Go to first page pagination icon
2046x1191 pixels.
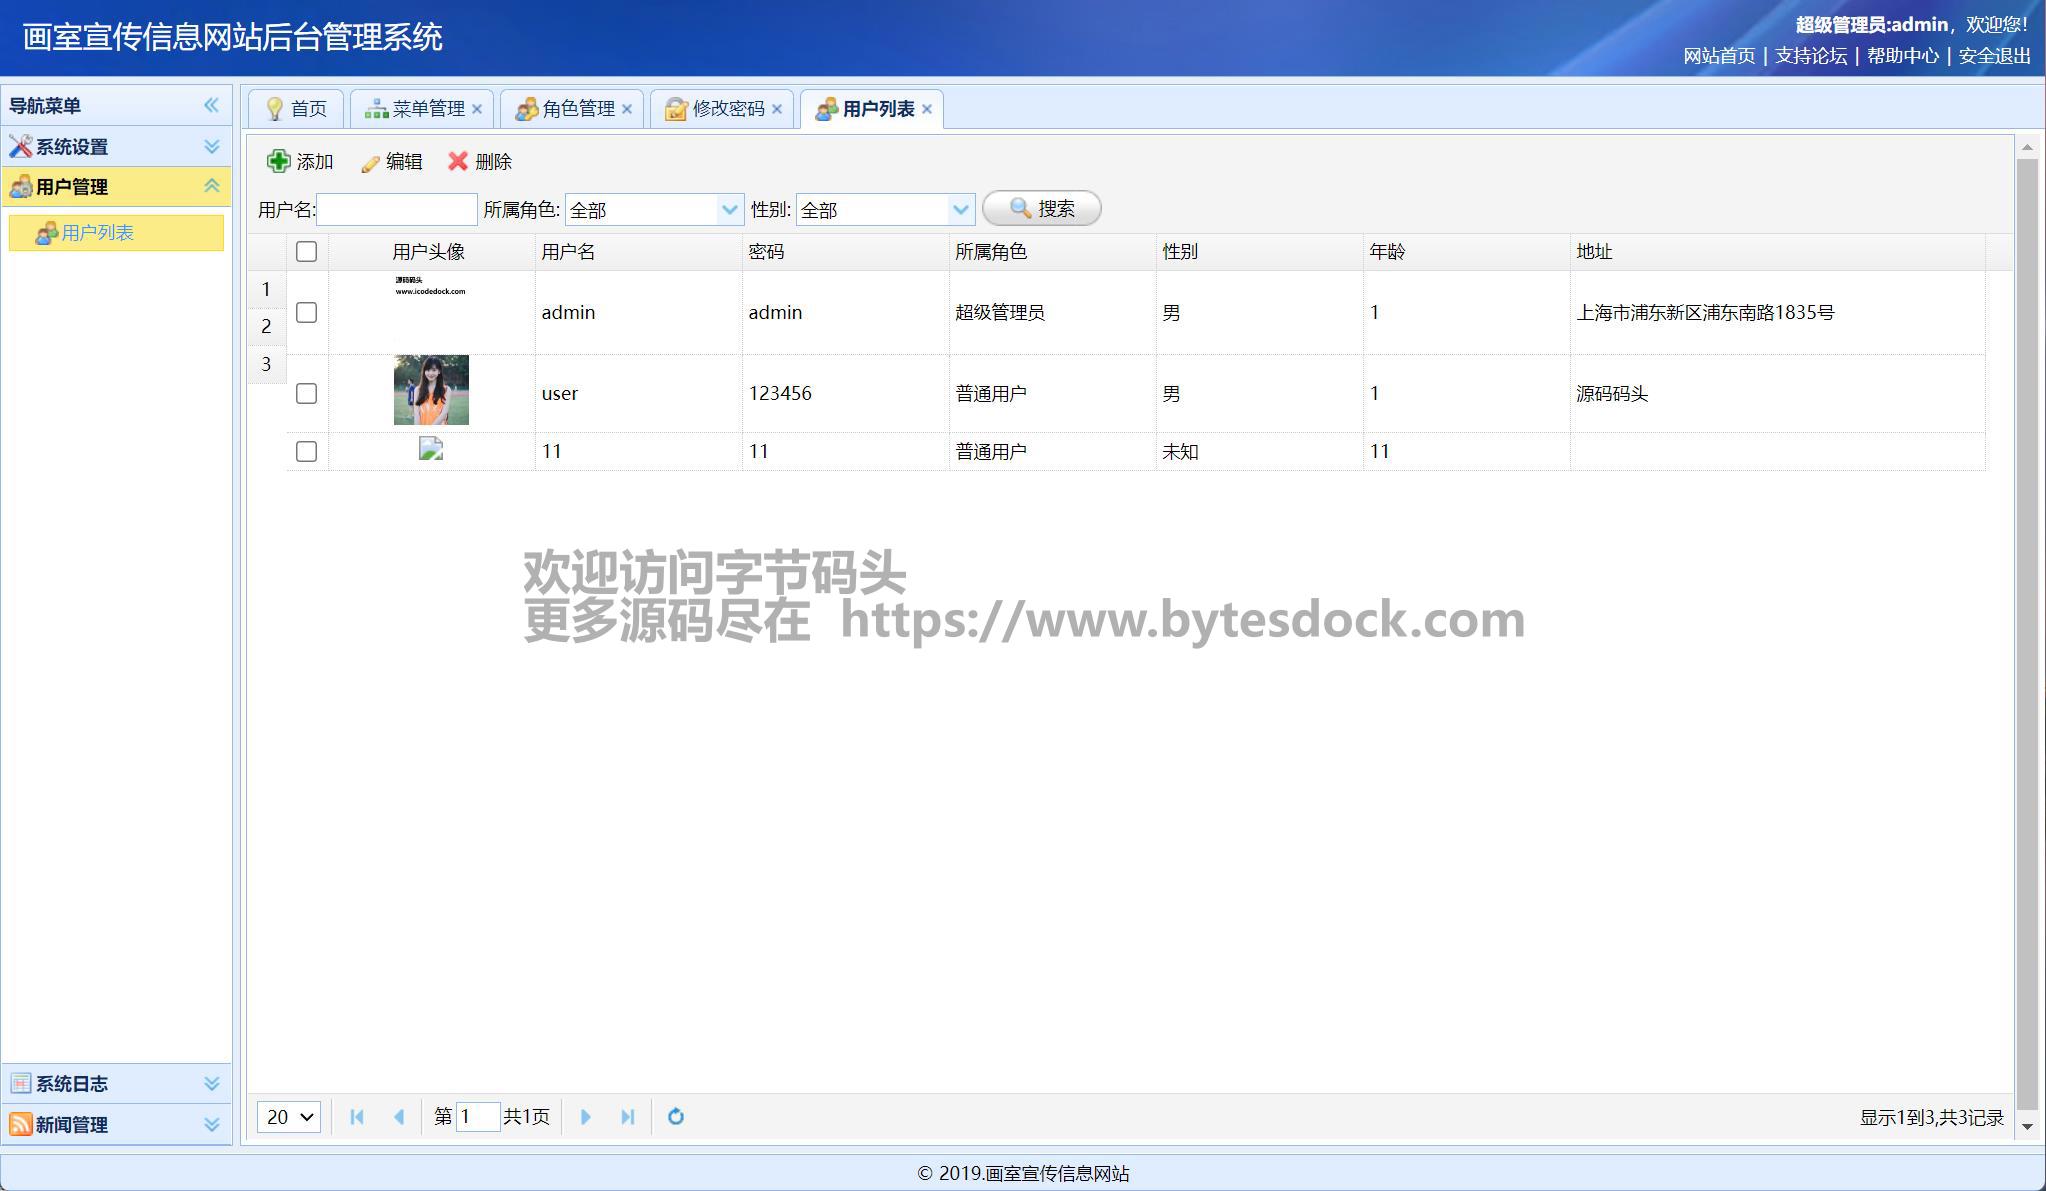(x=357, y=1117)
